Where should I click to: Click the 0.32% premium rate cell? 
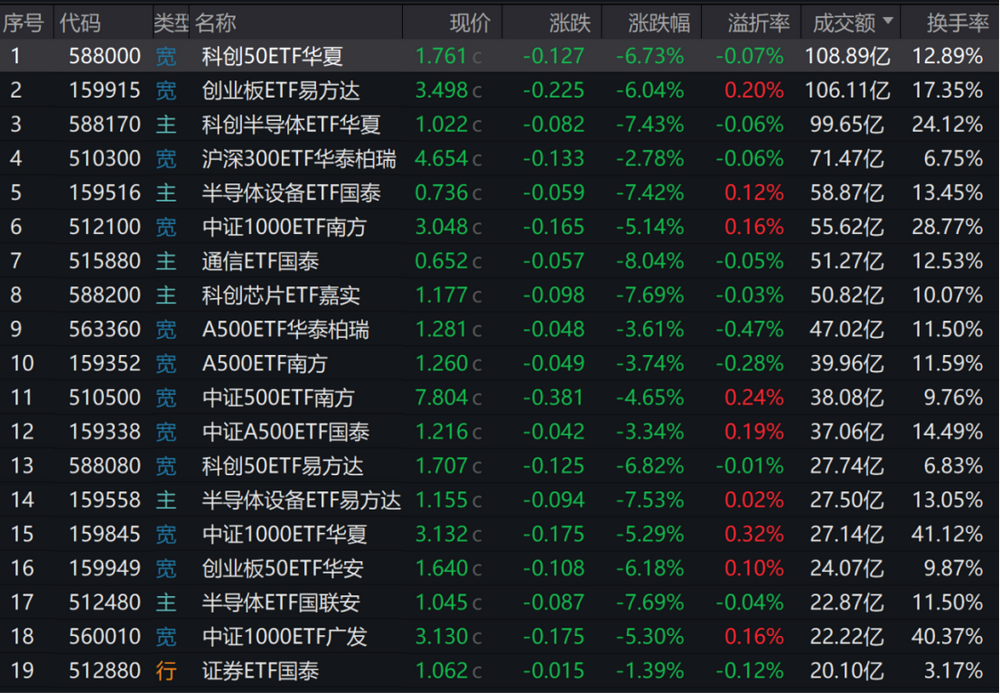[754, 535]
